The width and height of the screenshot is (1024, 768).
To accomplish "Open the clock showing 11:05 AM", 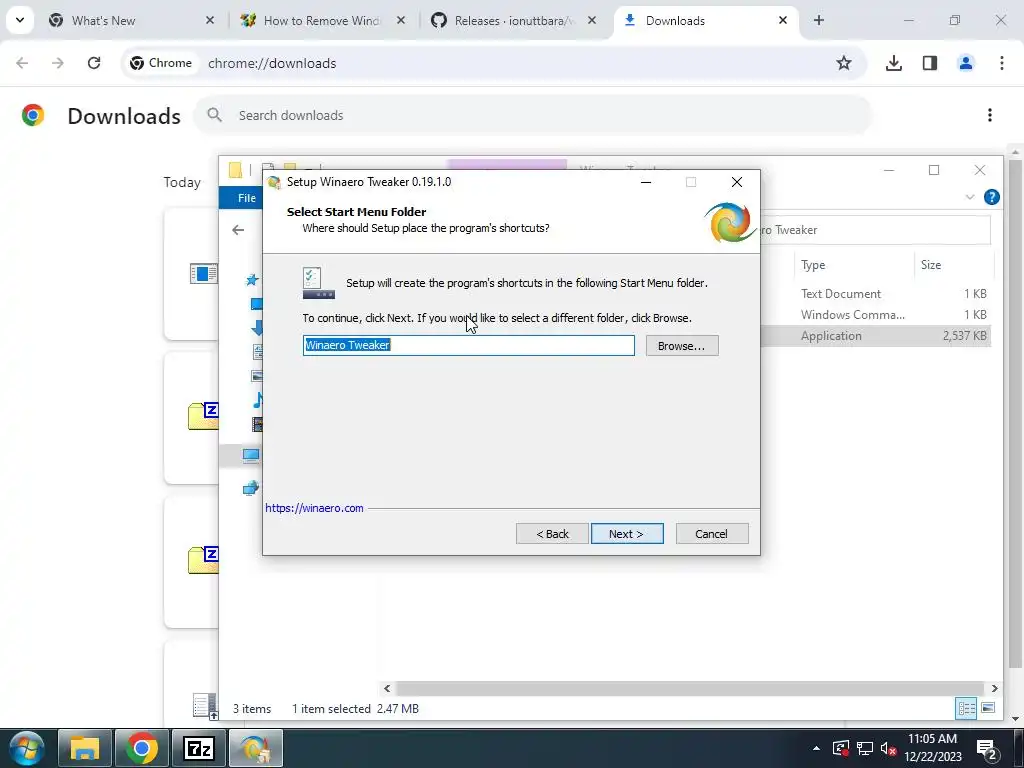I will 933,748.
